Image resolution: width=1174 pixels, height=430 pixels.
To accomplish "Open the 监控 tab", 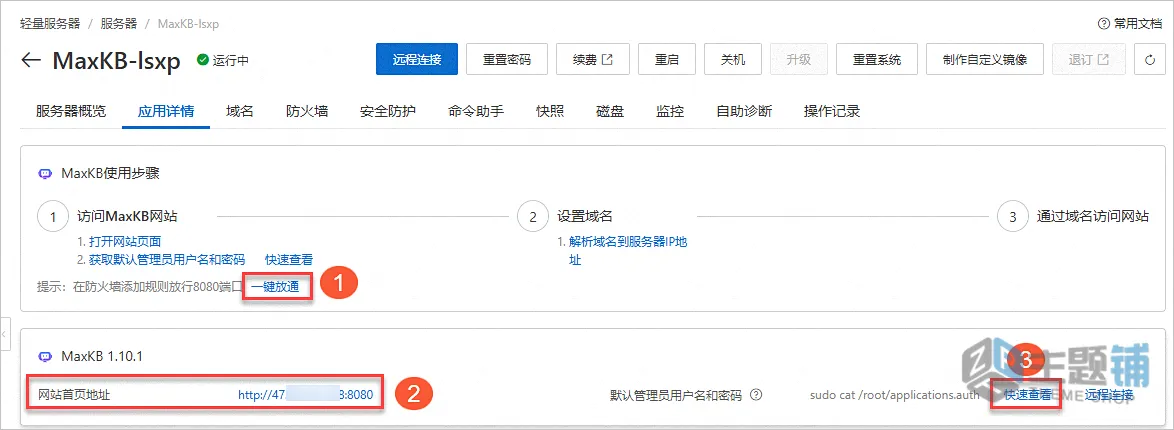I will 670,112.
